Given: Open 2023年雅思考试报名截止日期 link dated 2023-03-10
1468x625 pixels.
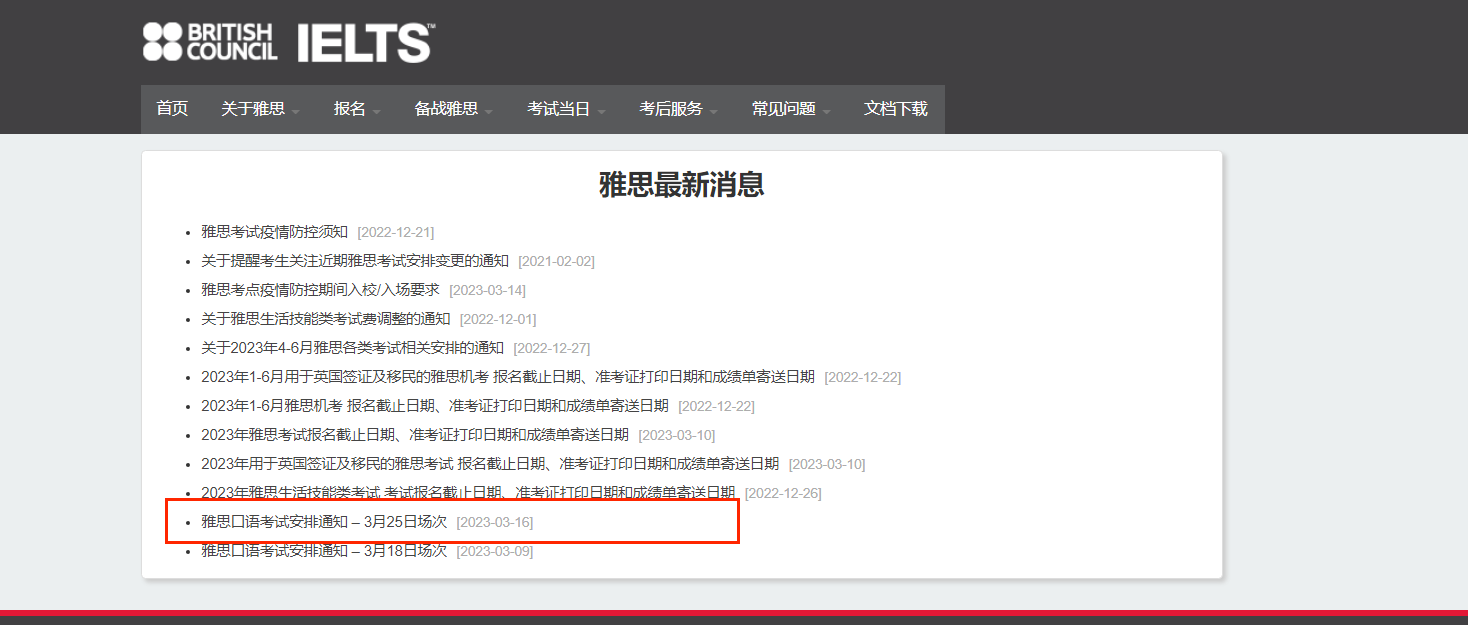Looking at the screenshot, I should click(x=414, y=435).
